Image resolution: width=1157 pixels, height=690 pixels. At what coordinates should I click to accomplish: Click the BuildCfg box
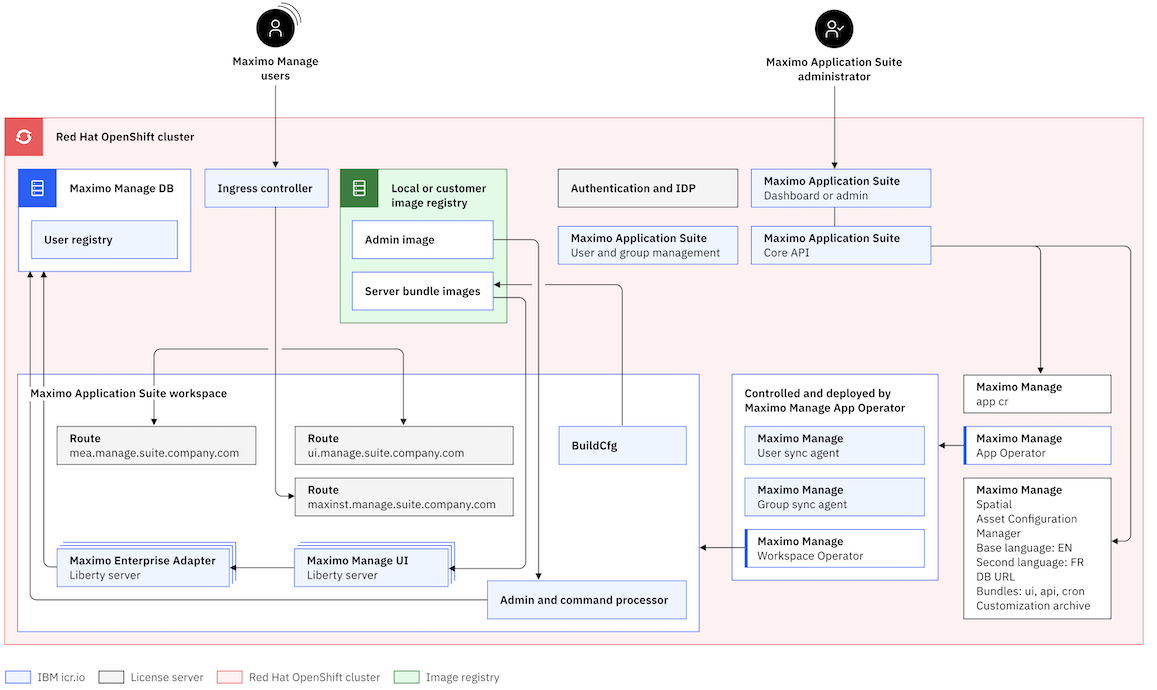pyautogui.click(x=623, y=446)
